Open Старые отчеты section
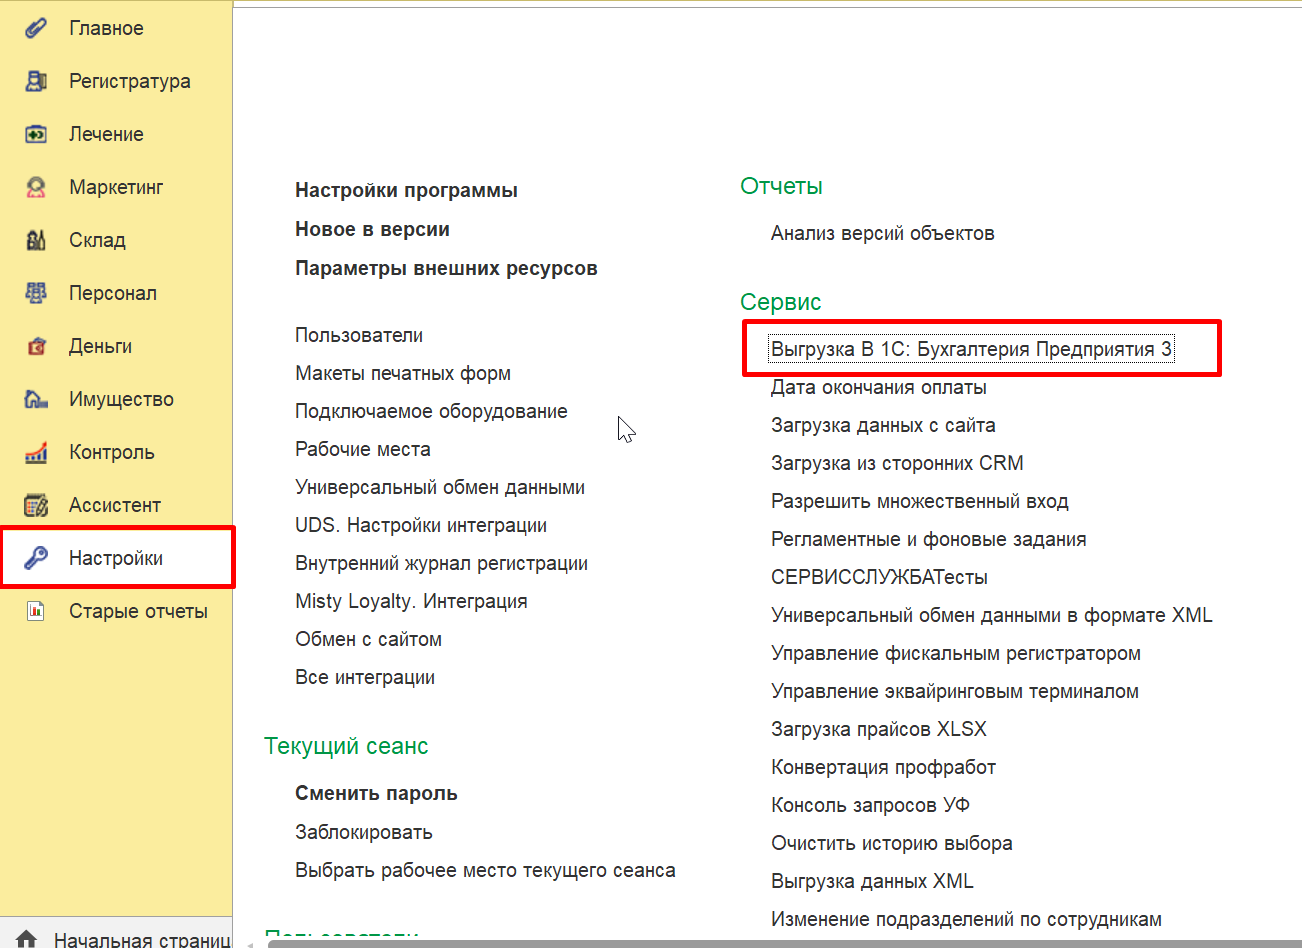Viewport: 1302px width, 948px height. pyautogui.click(x=138, y=611)
